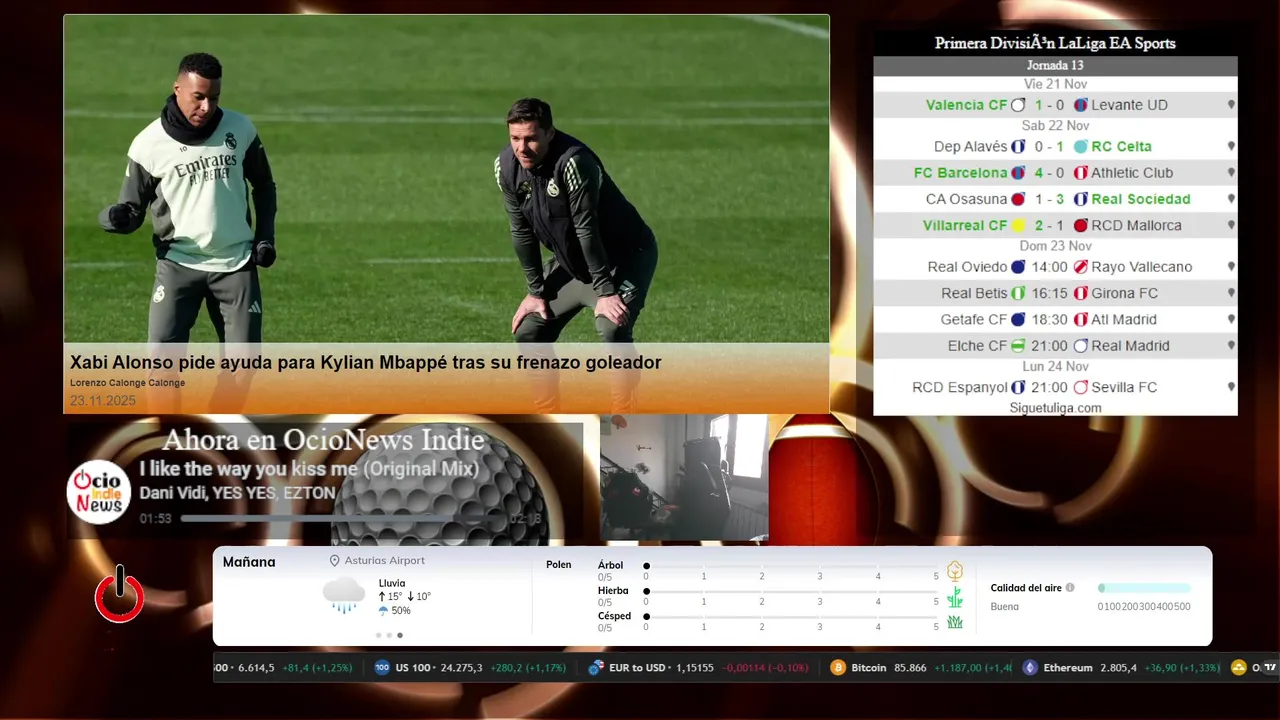Click the Asturias Airport location label
The image size is (1280, 720).
point(385,561)
